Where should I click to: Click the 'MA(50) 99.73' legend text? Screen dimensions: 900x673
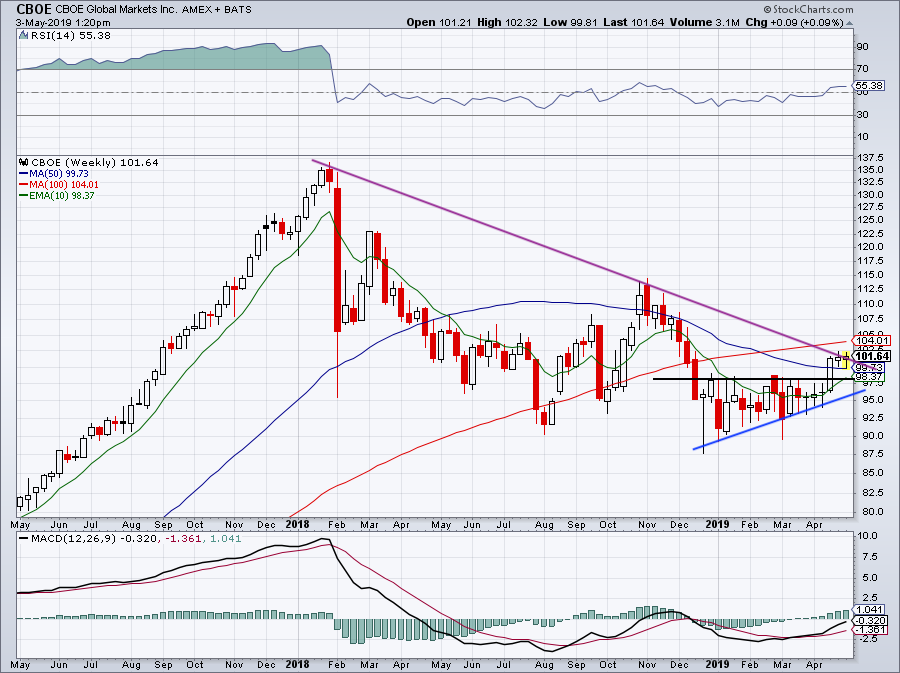[59, 173]
